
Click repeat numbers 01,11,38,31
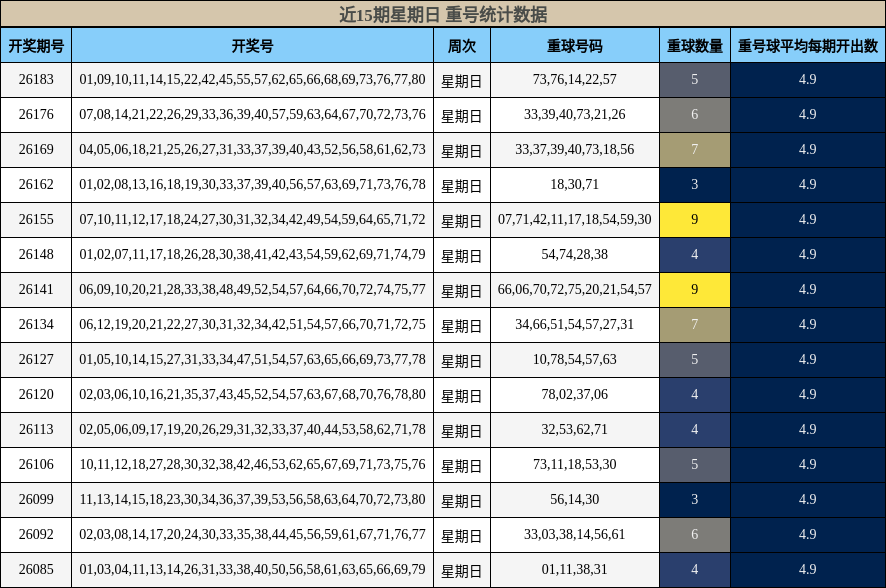[575, 570]
